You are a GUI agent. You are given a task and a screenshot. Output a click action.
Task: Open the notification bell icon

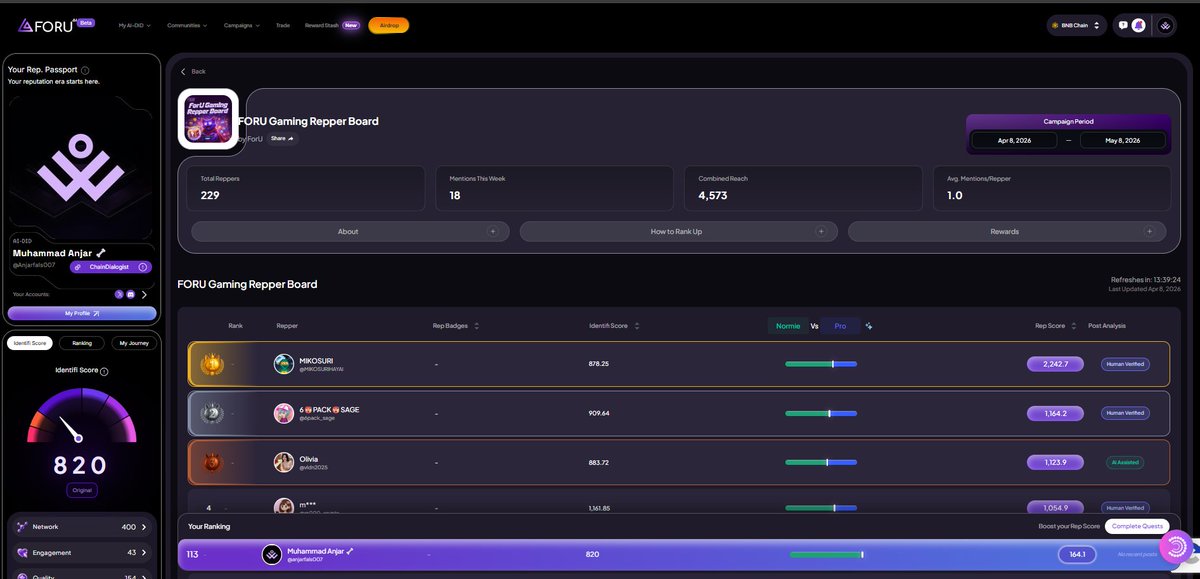click(1137, 26)
